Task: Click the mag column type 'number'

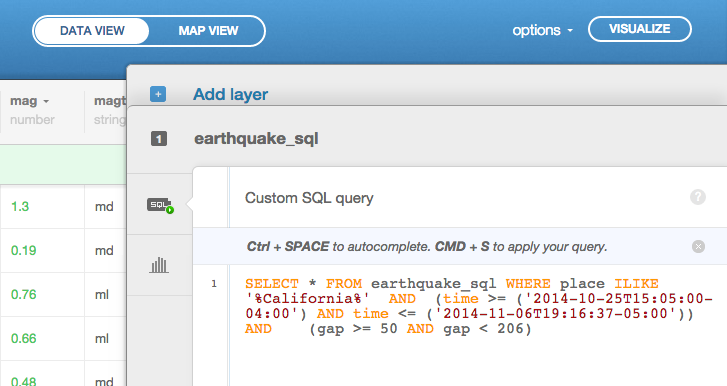Action: [x=32, y=120]
